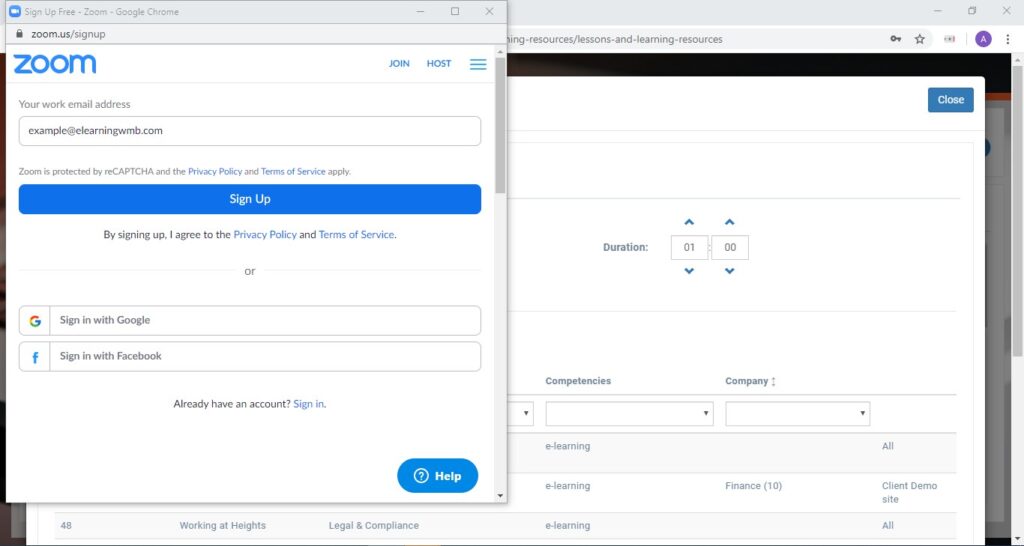Open the Chrome three-dot menu
Screen dimensions: 1024x546
[1008, 39]
